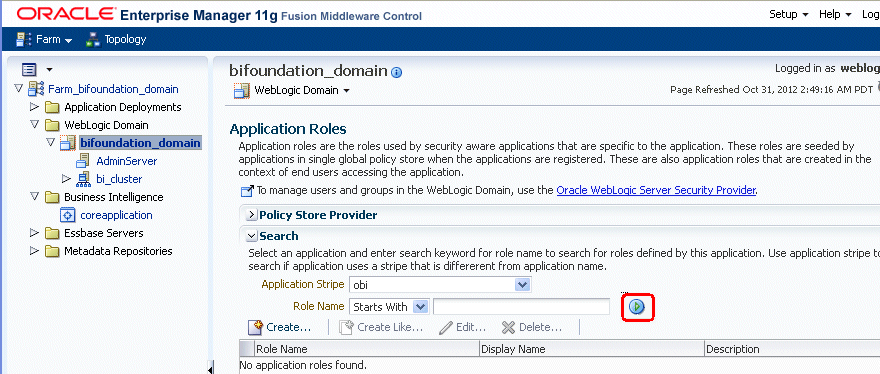Click the Application Deployments folder icon
The height and width of the screenshot is (374, 880).
coord(52,107)
